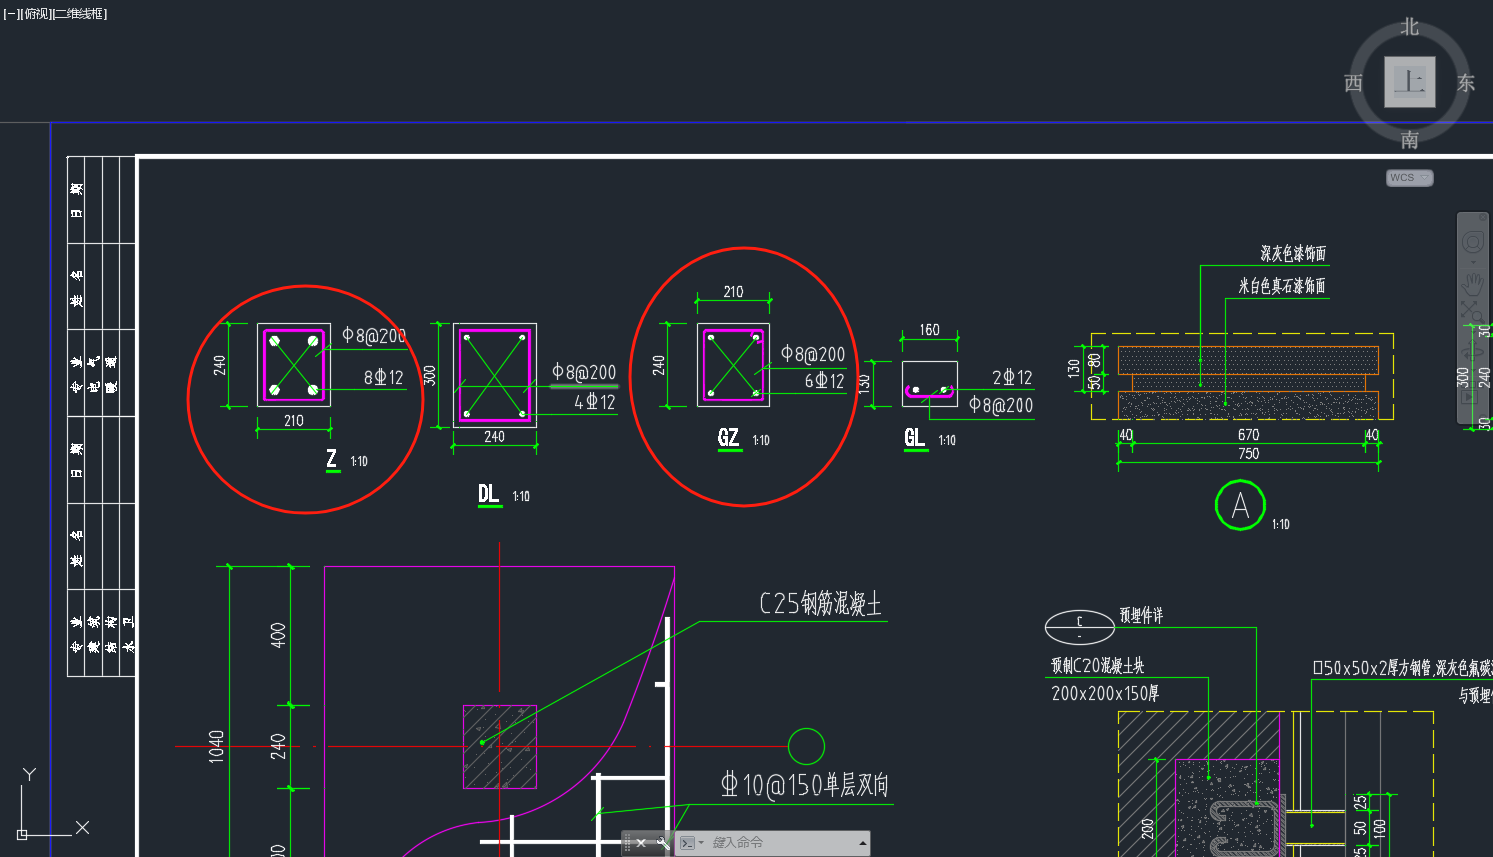
Task: Focus the 键入命令 command input field
Action: tap(780, 843)
